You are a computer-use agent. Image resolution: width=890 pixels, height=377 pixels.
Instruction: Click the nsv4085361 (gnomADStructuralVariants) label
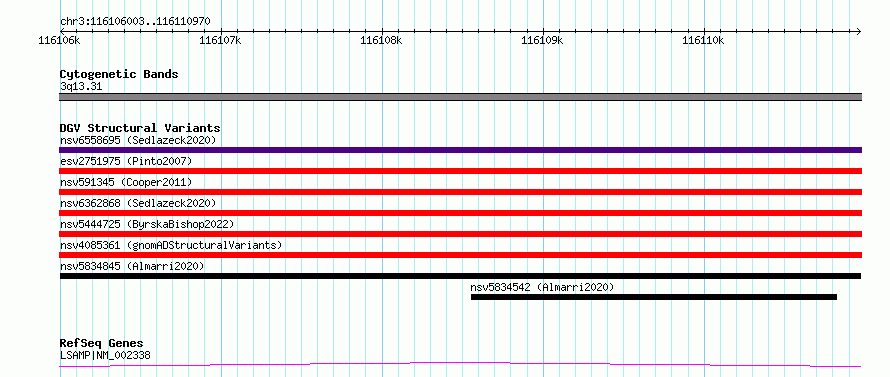[171, 245]
